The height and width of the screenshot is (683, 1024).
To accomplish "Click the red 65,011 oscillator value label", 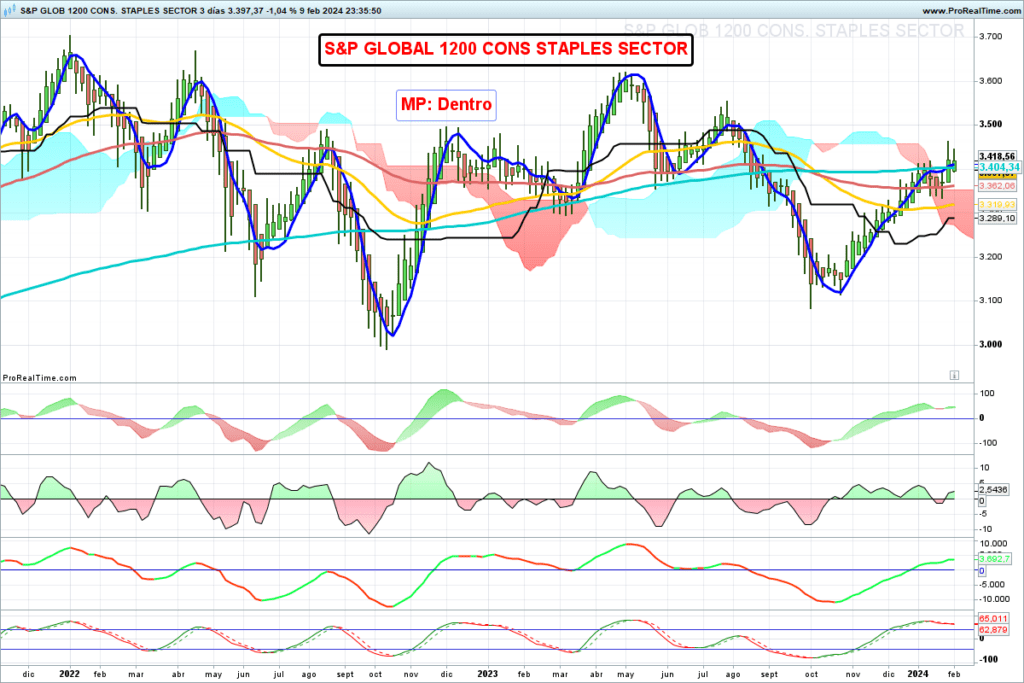I will [993, 618].
